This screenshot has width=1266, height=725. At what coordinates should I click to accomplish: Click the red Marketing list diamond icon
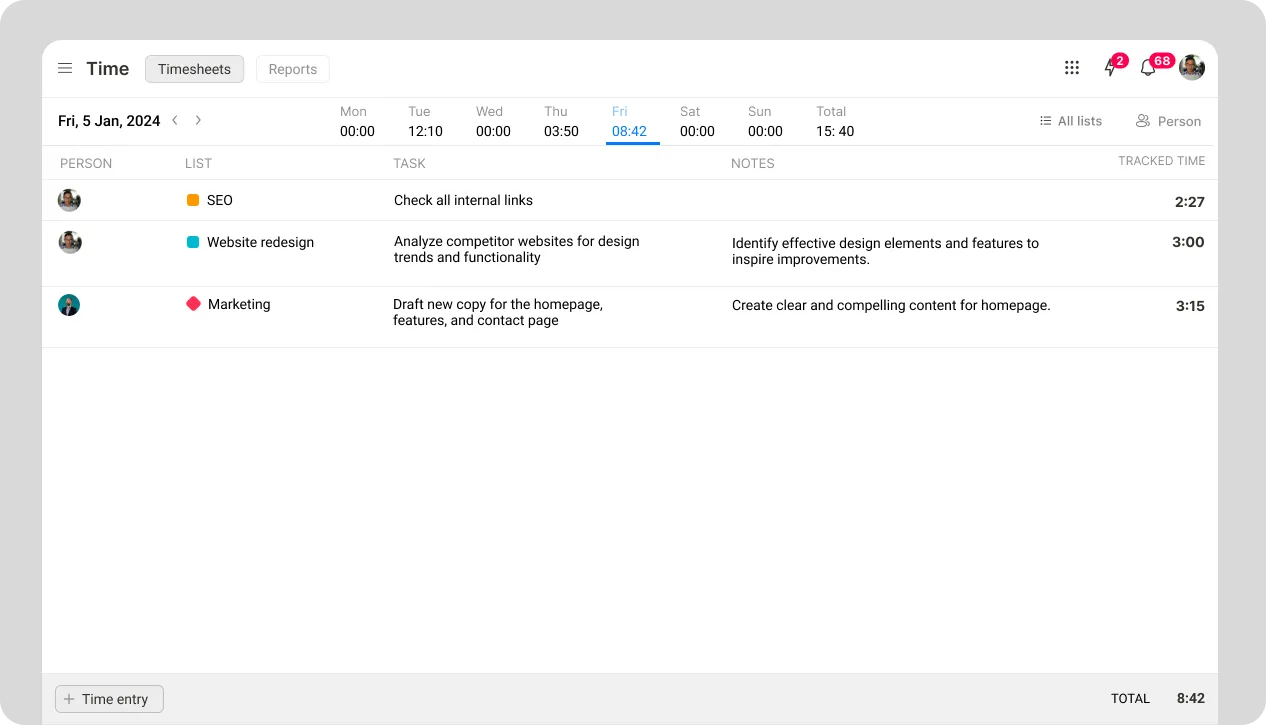194,304
